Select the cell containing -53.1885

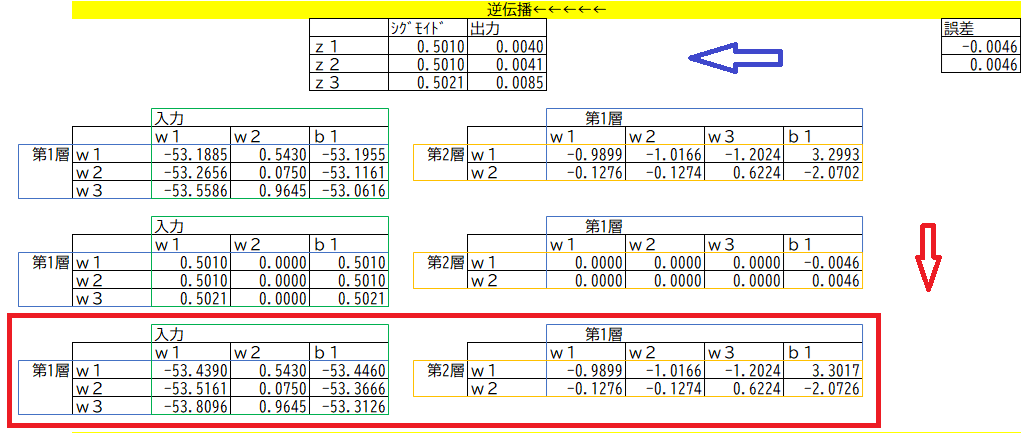(x=190, y=154)
